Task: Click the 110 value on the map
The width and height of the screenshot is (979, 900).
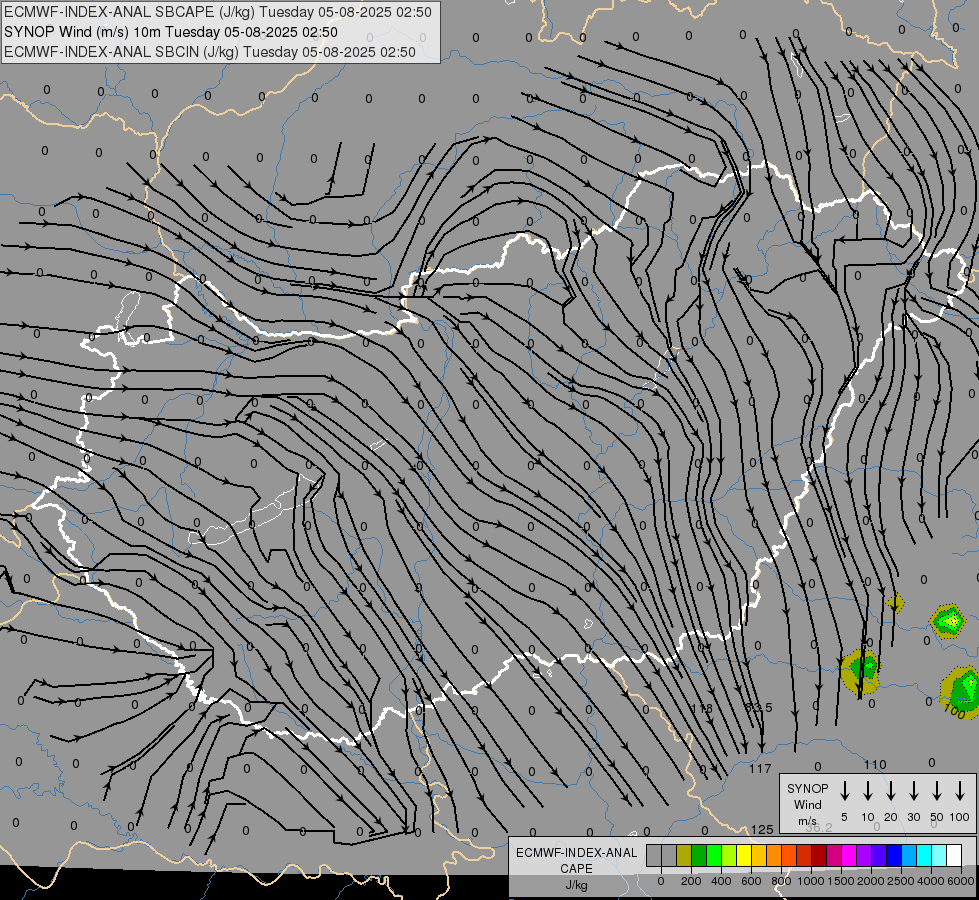Action: 875,764
